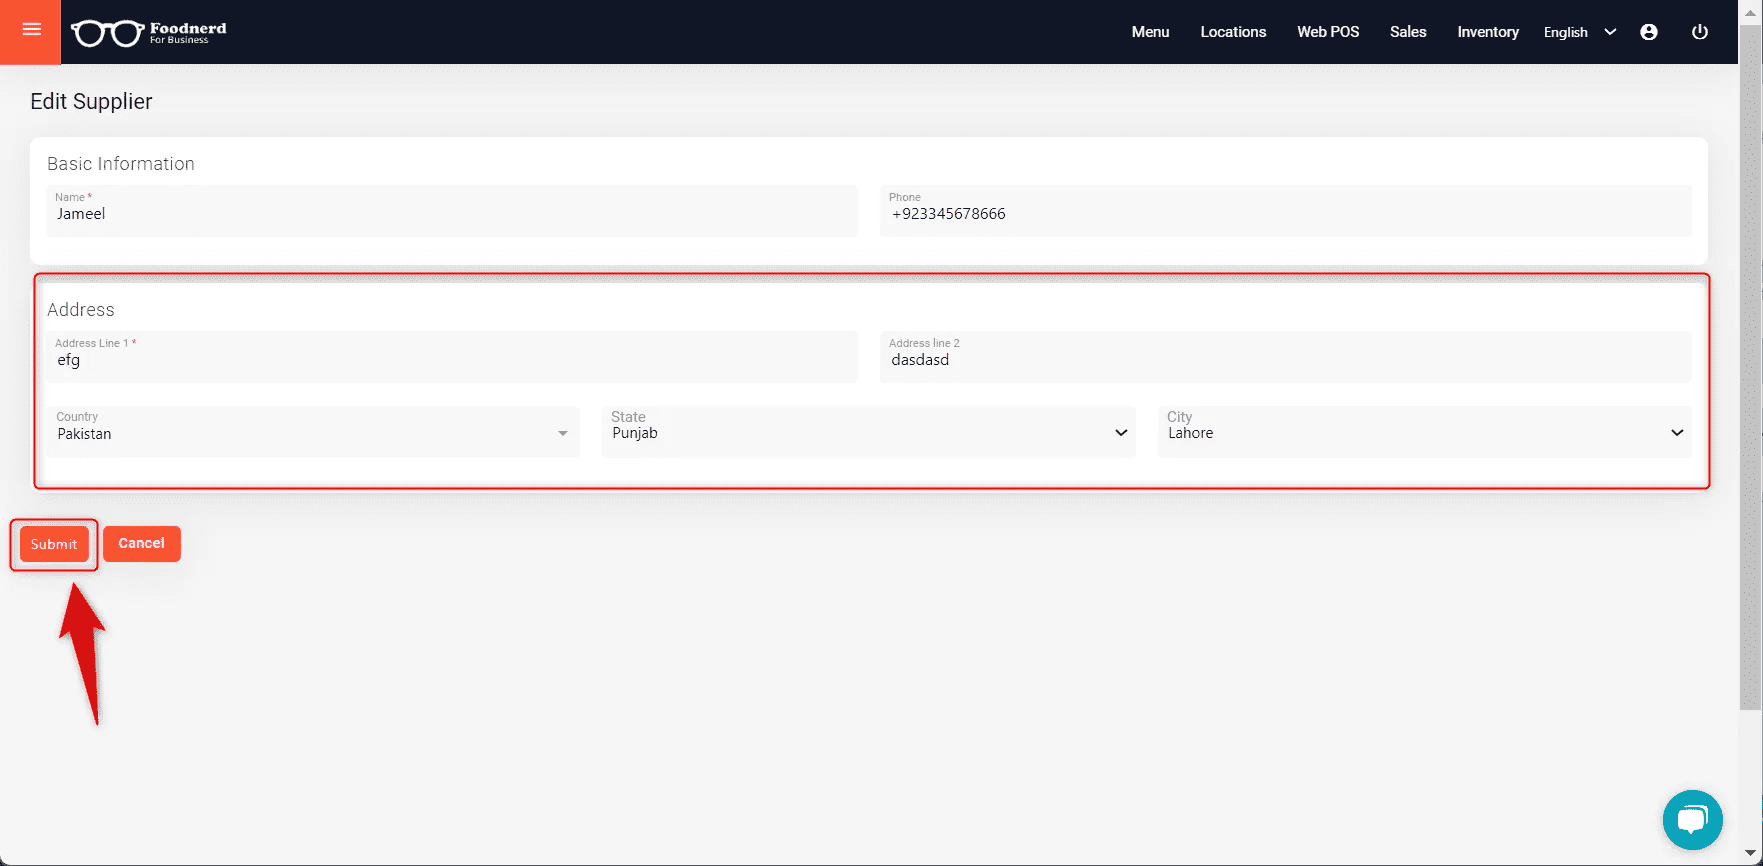Focus the Name field containing Jameel
Viewport: 1763px width, 866px height.
(x=452, y=211)
